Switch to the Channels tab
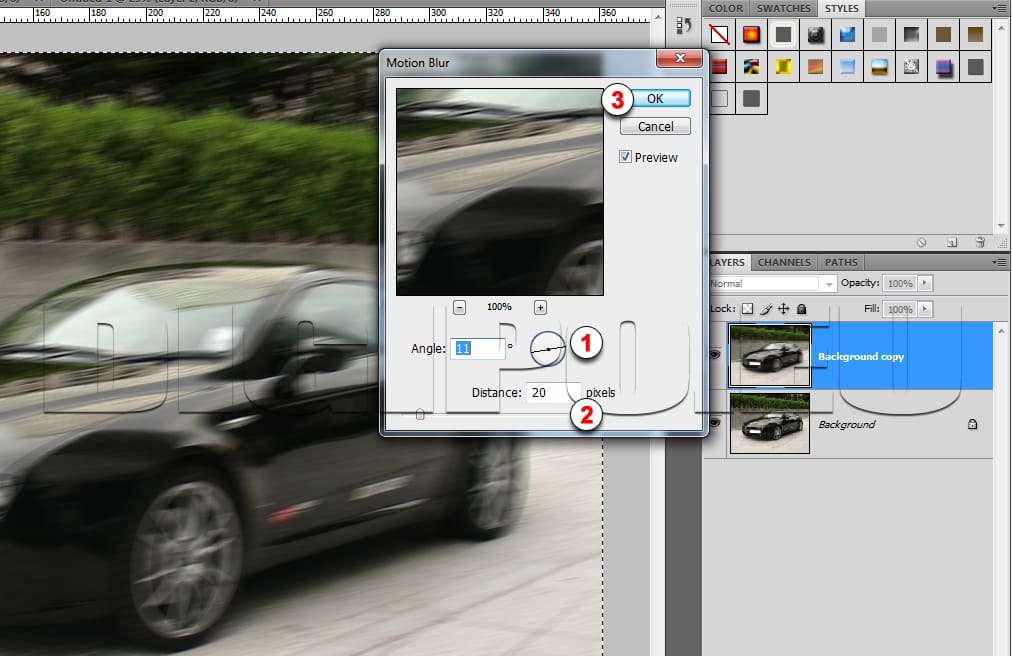Image resolution: width=1012 pixels, height=656 pixels. (784, 262)
